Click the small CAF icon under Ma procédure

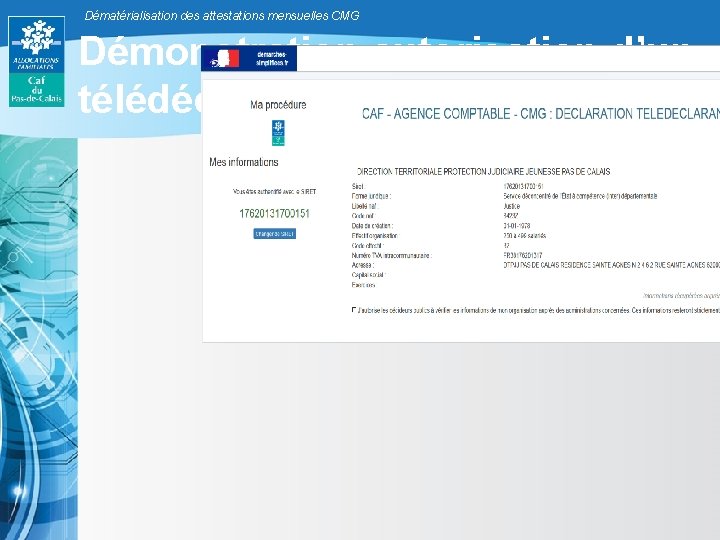(278, 133)
